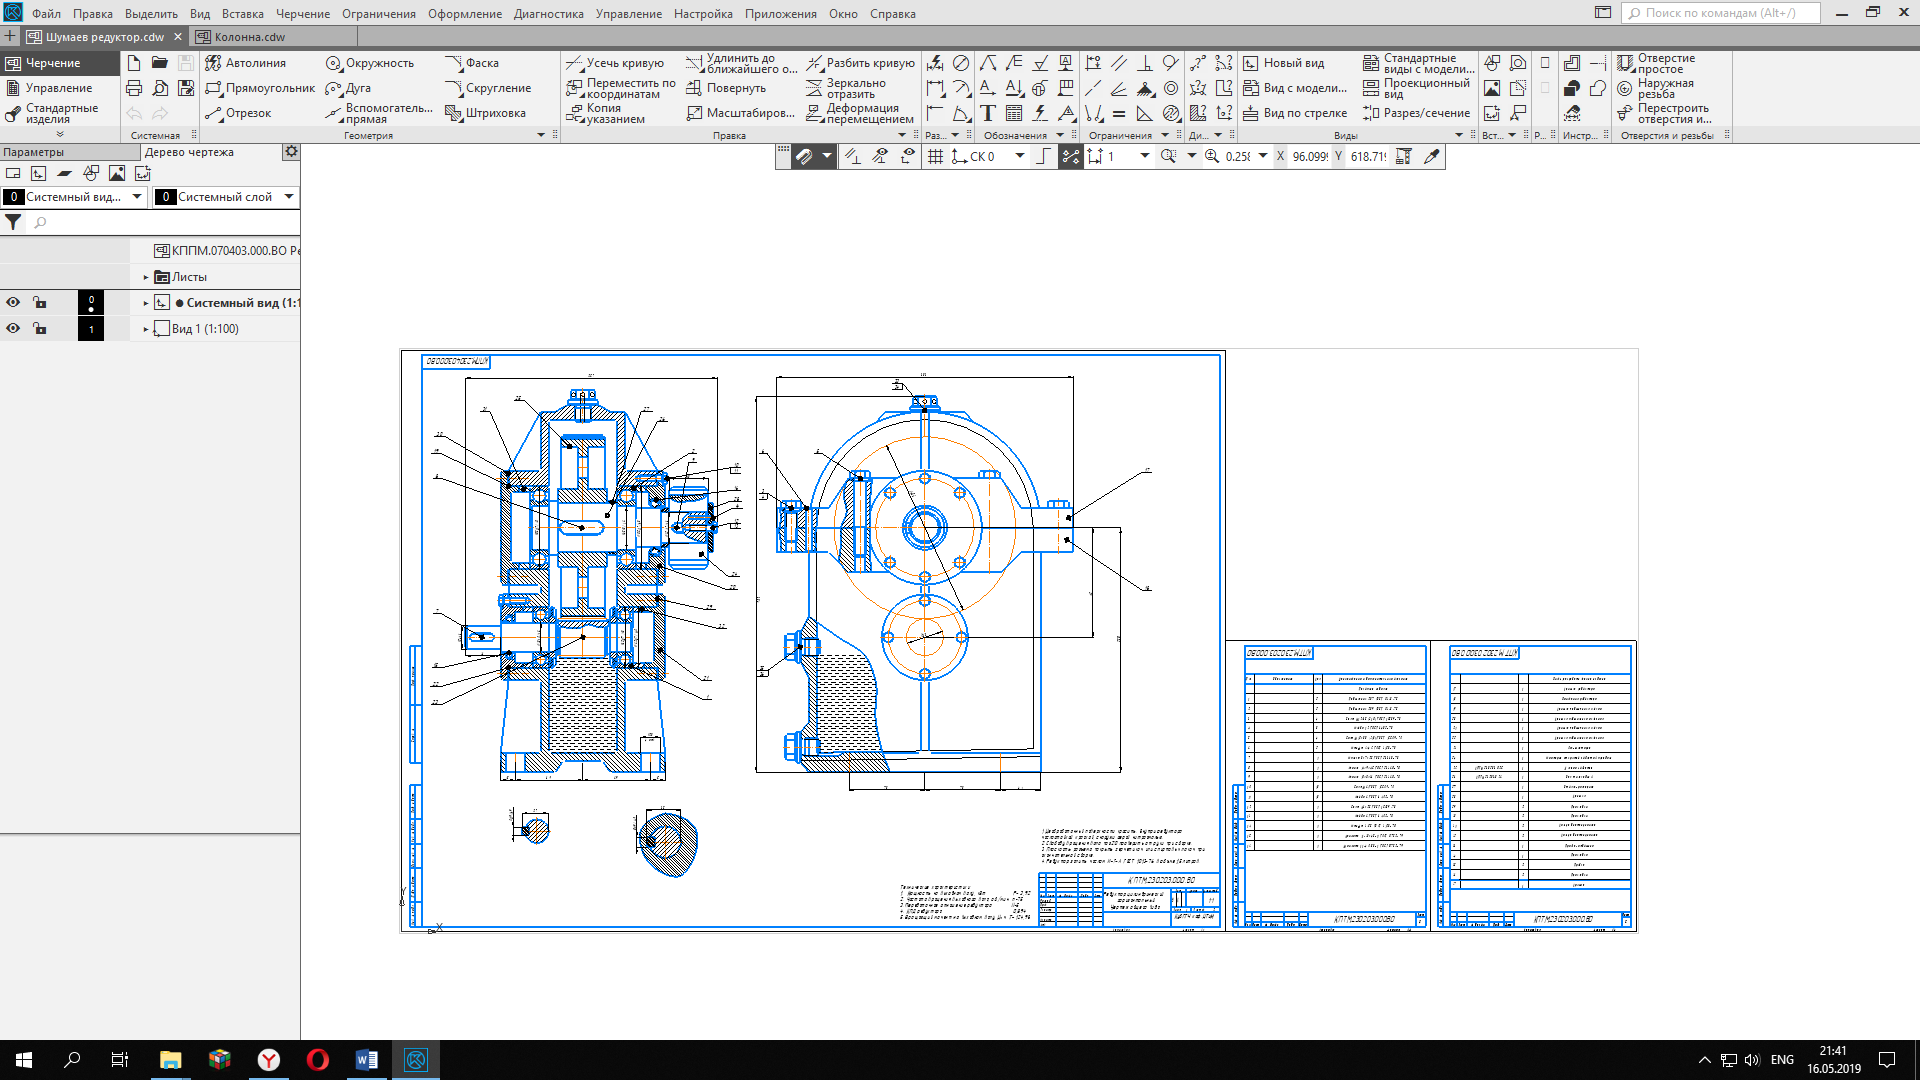The image size is (1920, 1080).
Task: Open the zoom scale dropdown arrow
Action: (1263, 157)
